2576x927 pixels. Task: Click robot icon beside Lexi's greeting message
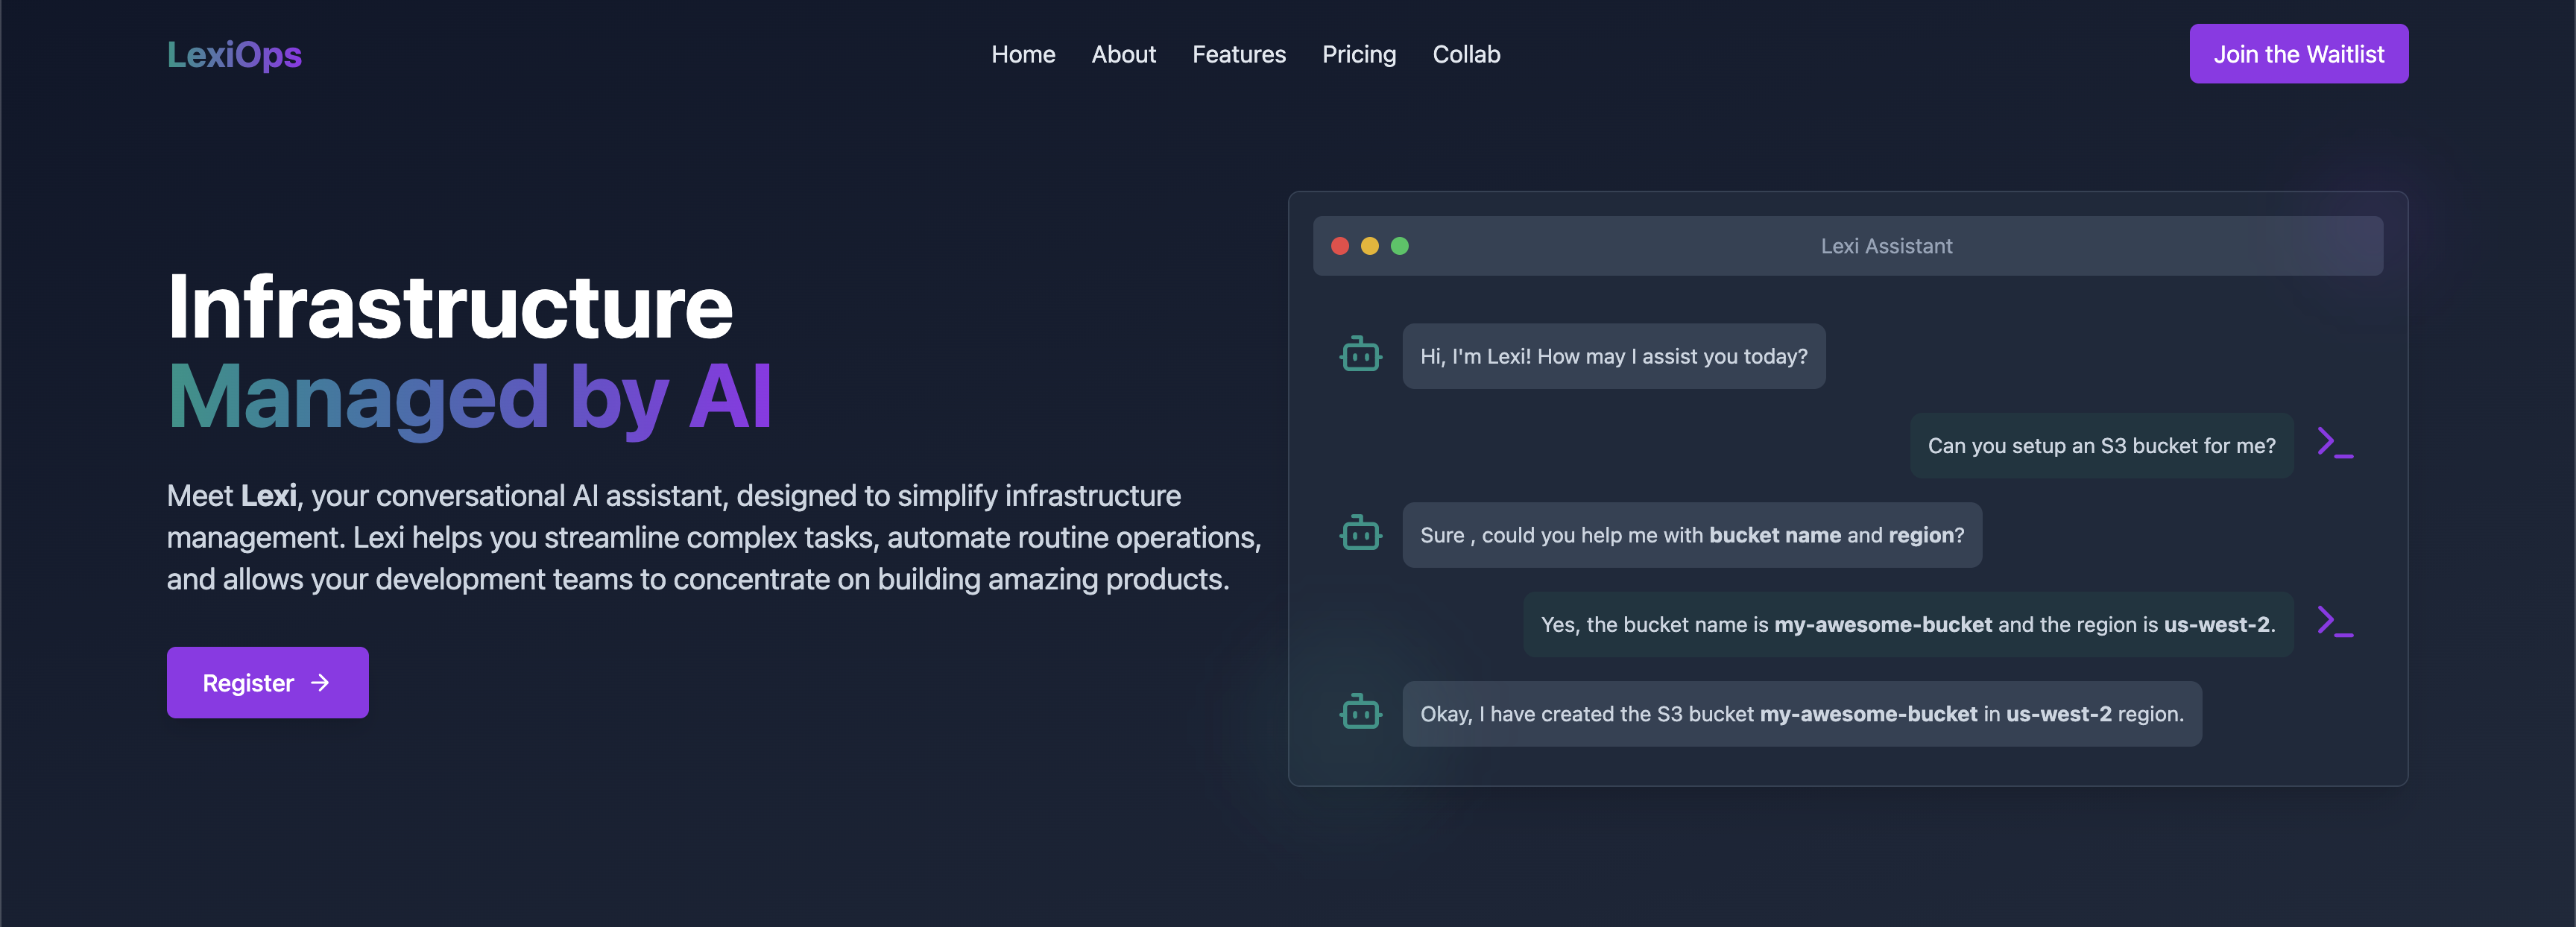1360,355
